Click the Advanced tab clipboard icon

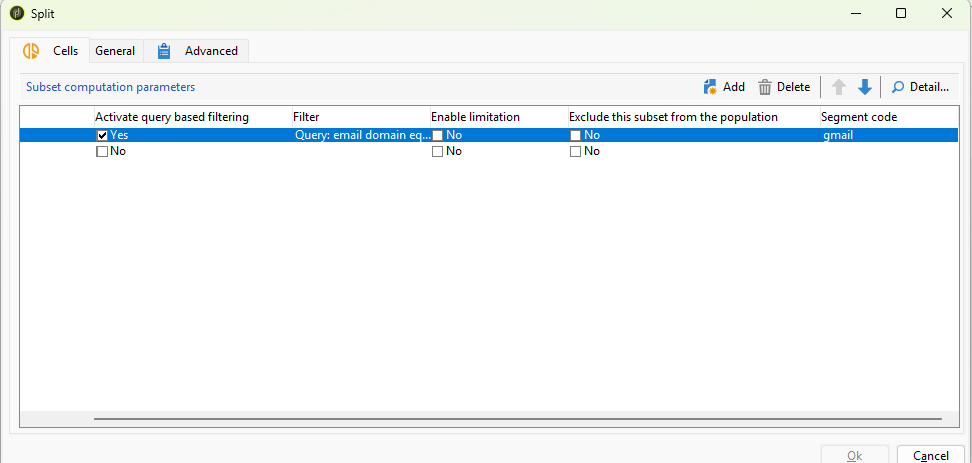point(164,51)
